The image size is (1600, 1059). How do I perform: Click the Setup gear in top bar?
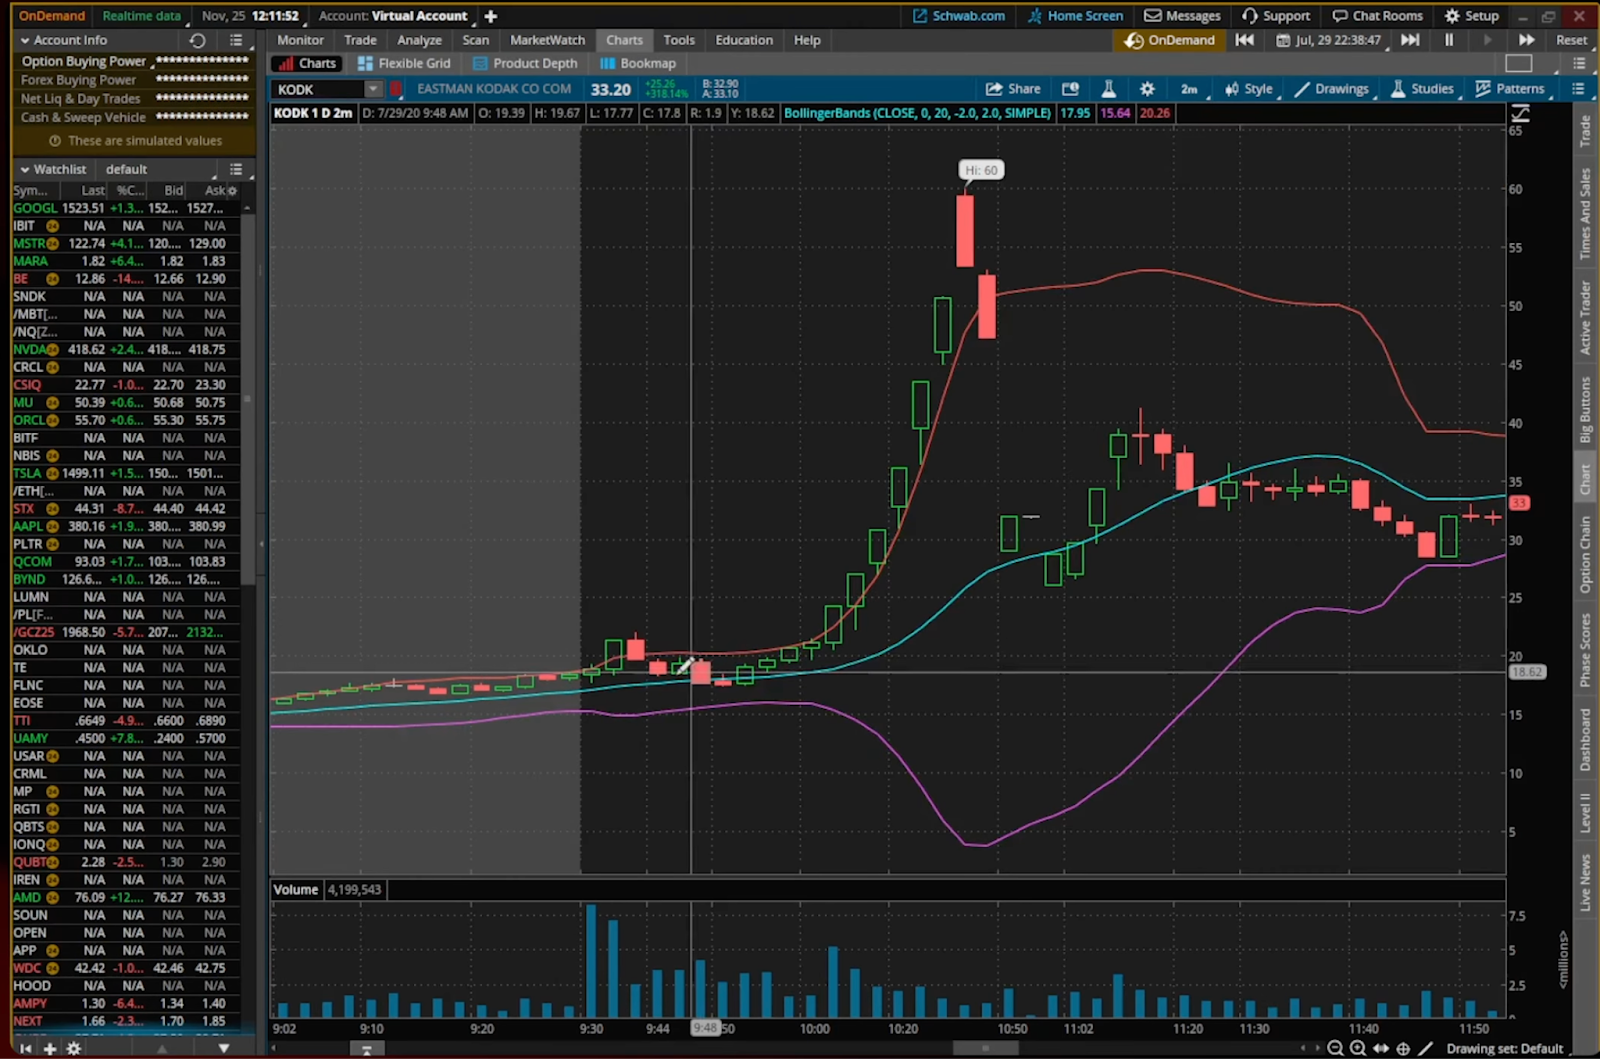pos(1471,16)
